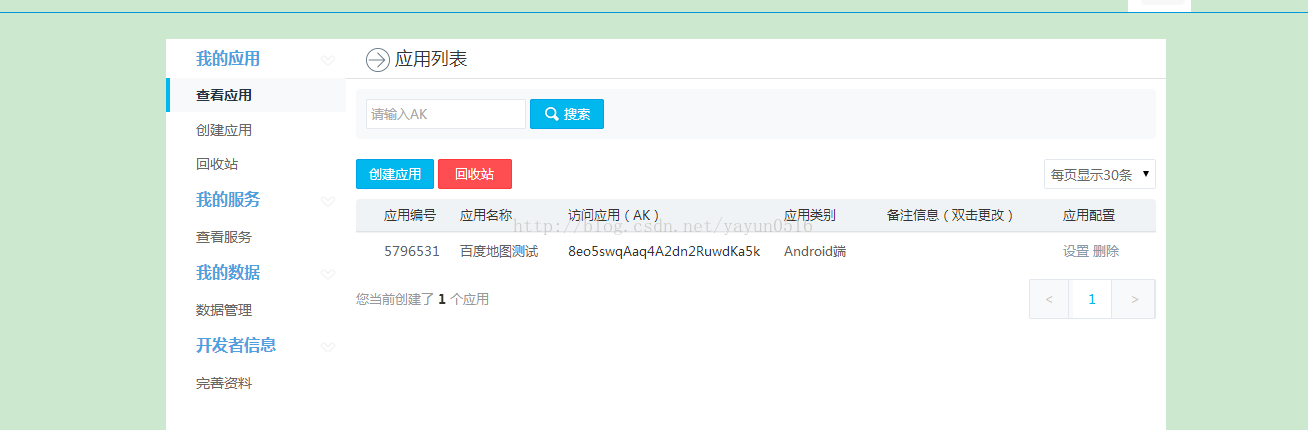Focus the 请输入AK search field
Viewport: 1308px width, 430px height.
coord(446,114)
